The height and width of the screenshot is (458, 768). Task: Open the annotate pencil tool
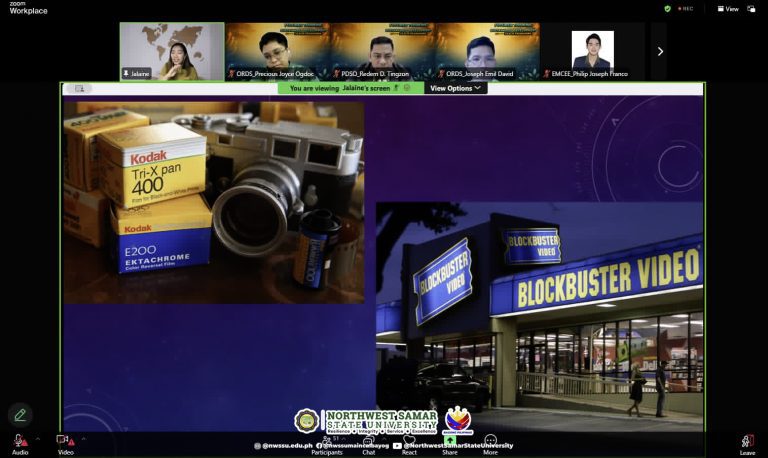(x=20, y=415)
